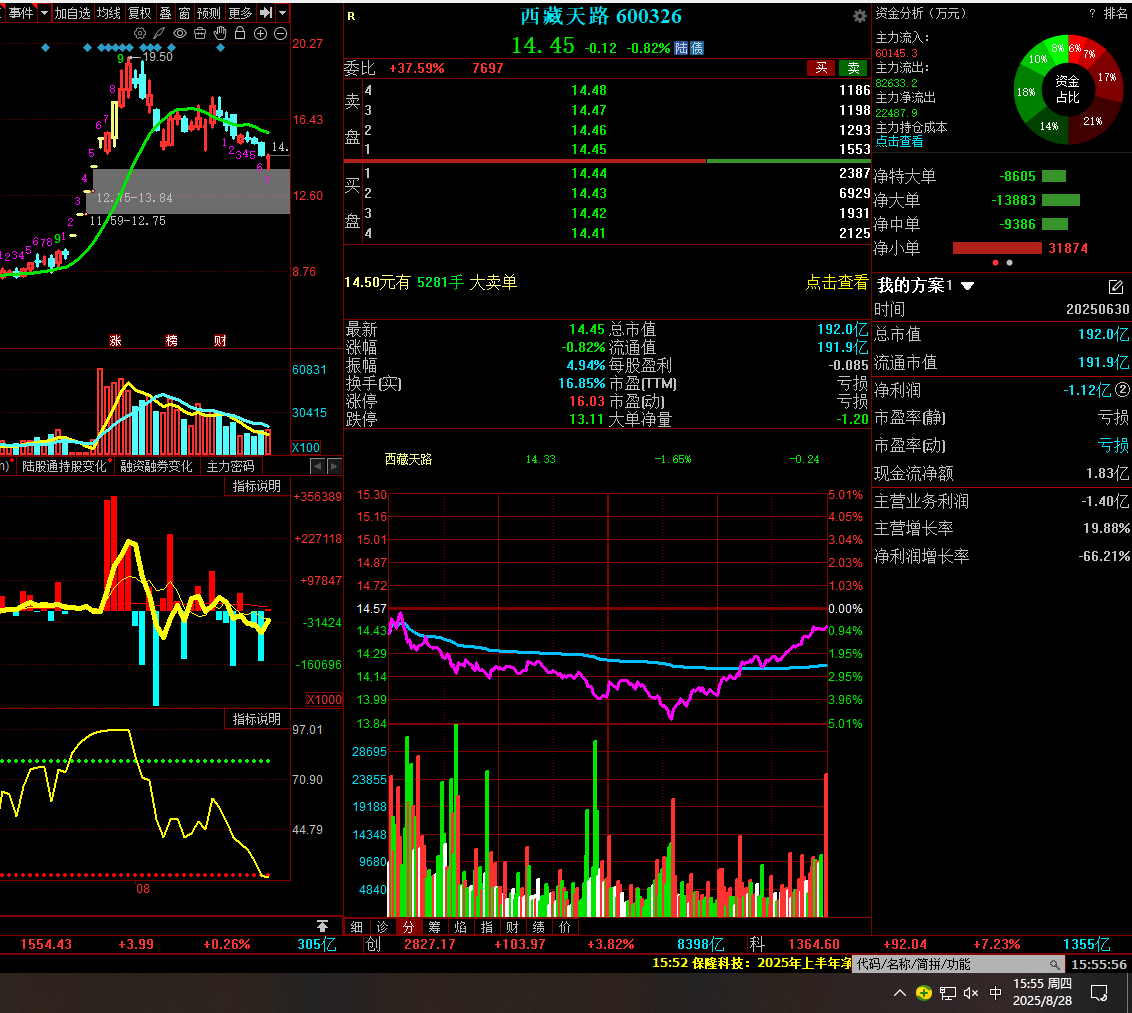Click 点击查看 for large sell order
This screenshot has width=1132, height=1013.
(837, 282)
